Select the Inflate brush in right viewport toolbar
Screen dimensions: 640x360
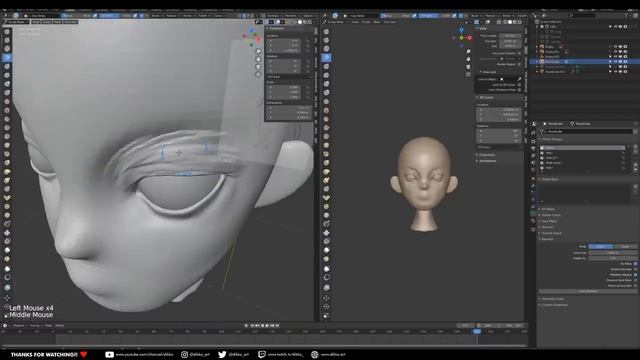click(326, 84)
